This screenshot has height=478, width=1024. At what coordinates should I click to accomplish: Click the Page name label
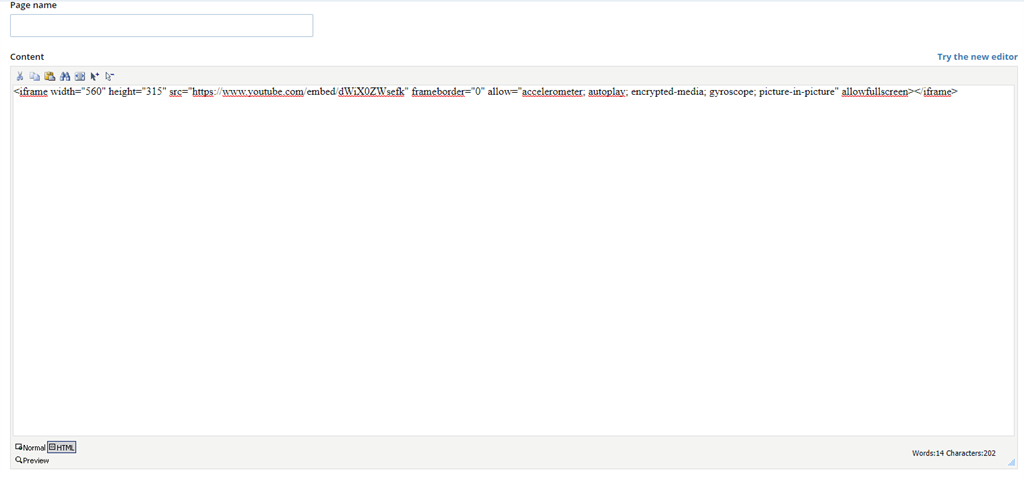click(33, 5)
